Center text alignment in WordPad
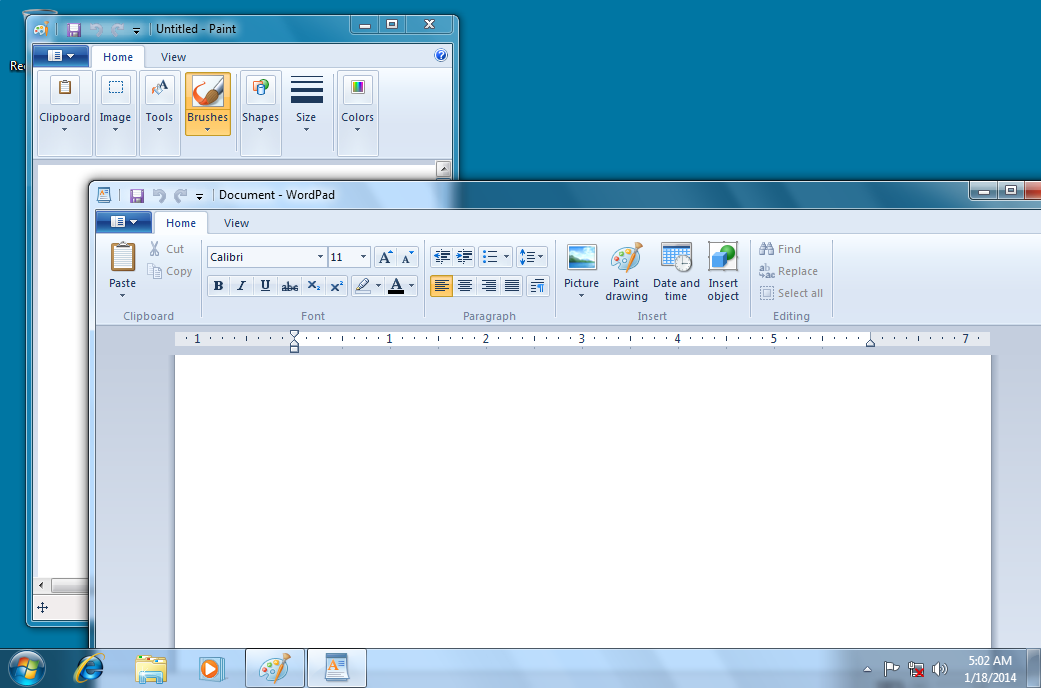Image resolution: width=1041 pixels, height=688 pixels. click(465, 286)
